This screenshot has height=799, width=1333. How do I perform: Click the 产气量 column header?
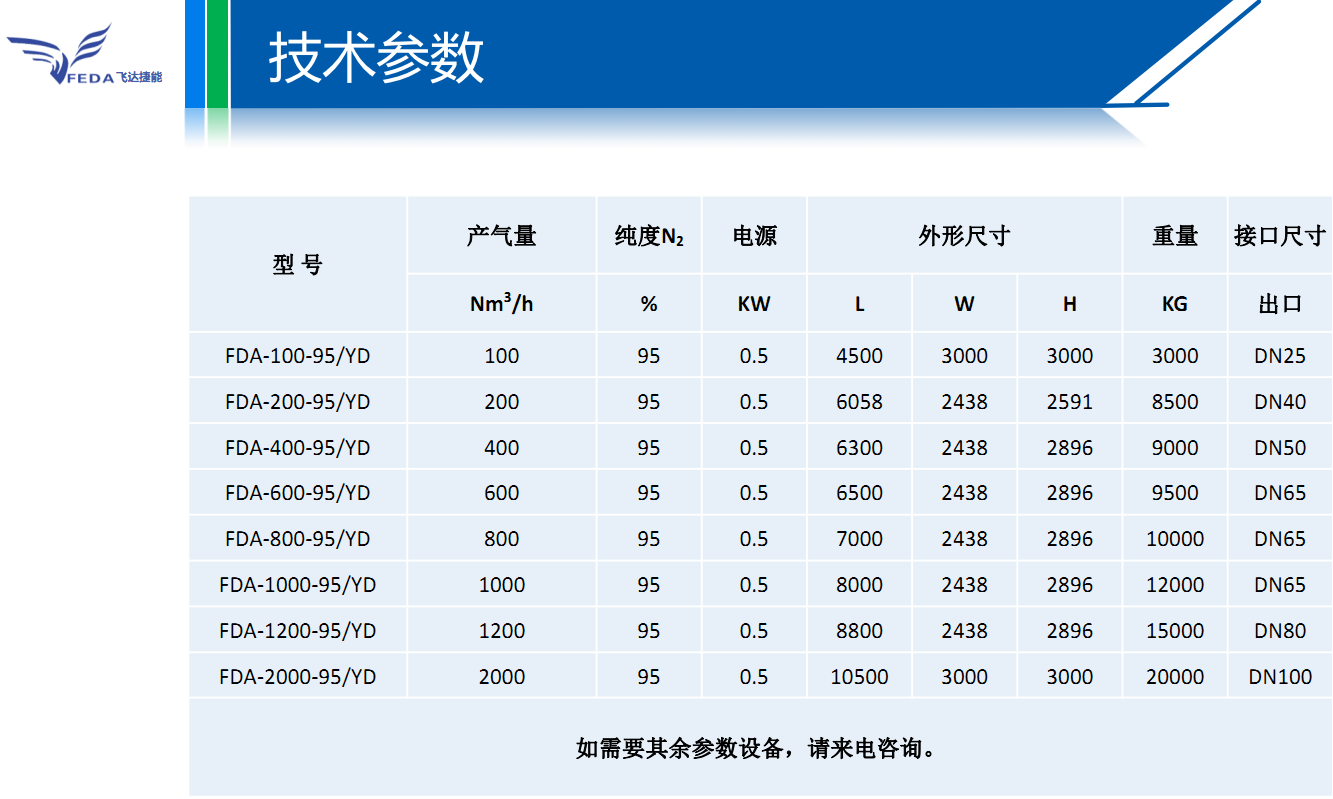coord(501,236)
